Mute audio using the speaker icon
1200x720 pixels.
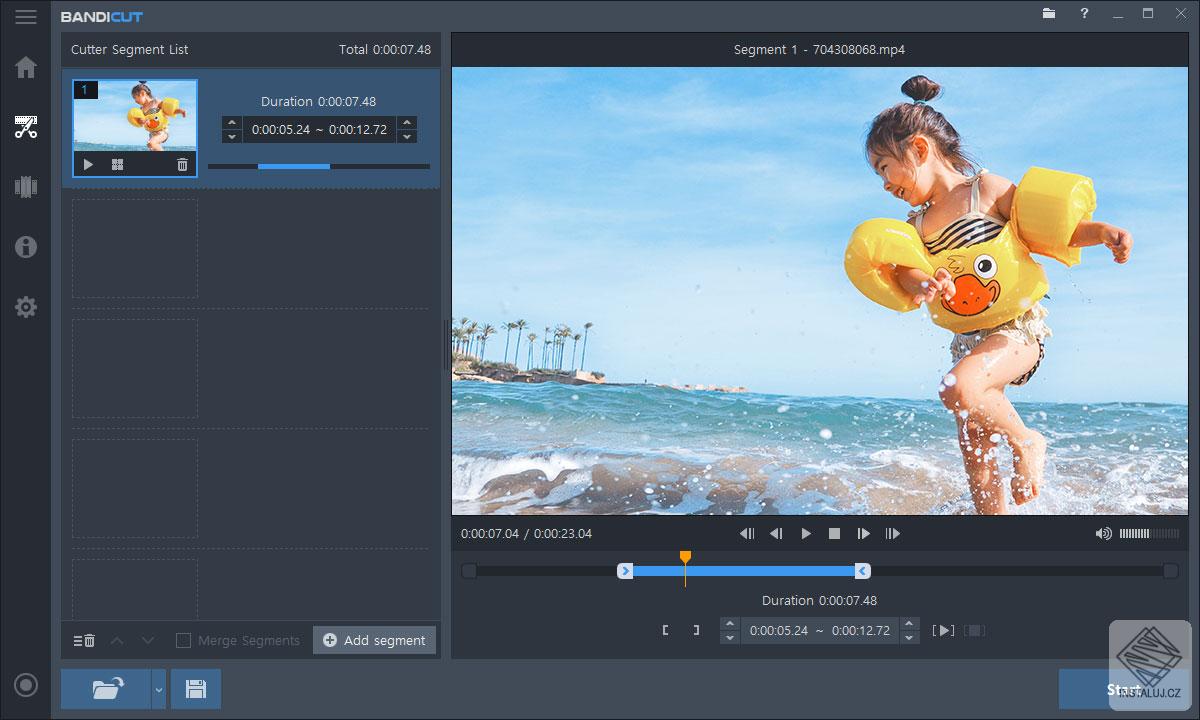click(1103, 534)
